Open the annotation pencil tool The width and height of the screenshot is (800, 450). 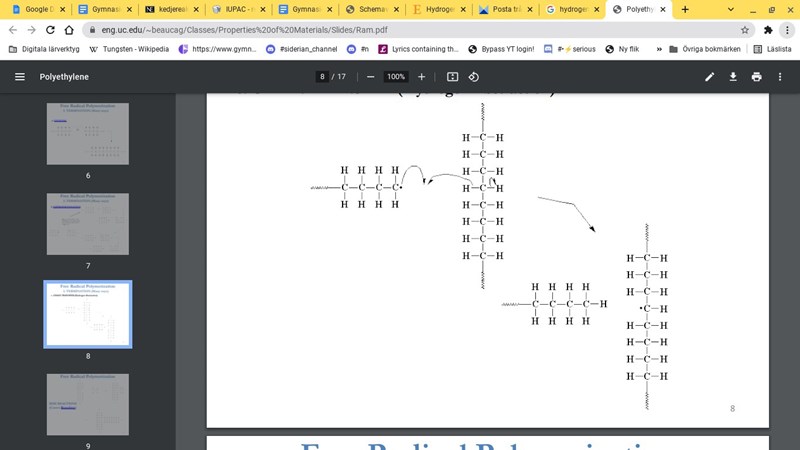(710, 77)
